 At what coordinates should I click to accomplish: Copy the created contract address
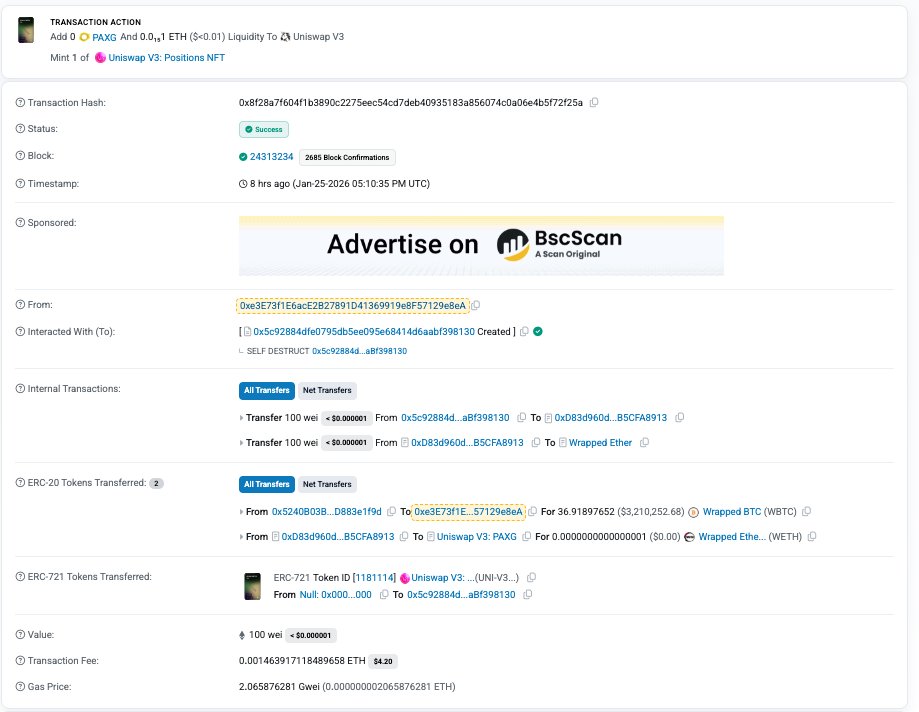pos(523,331)
